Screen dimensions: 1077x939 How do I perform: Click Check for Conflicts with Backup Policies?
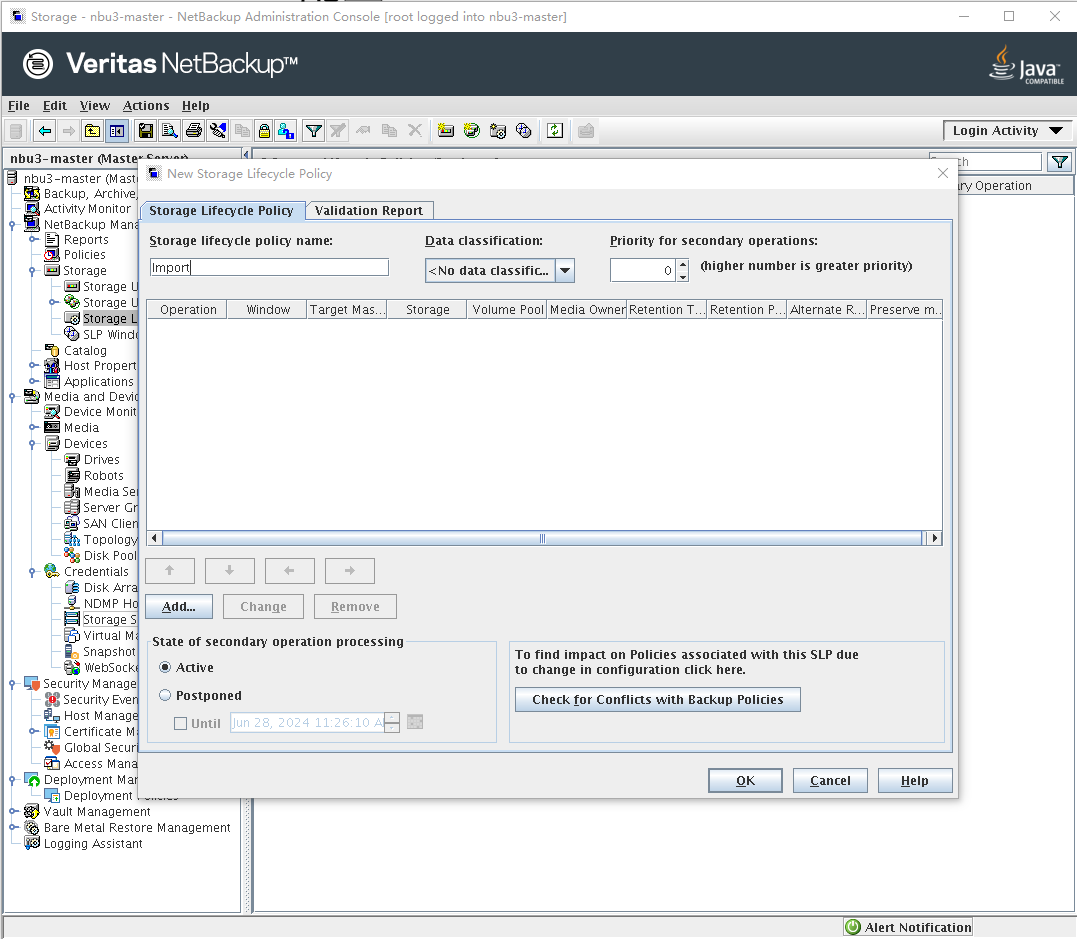[657, 700]
